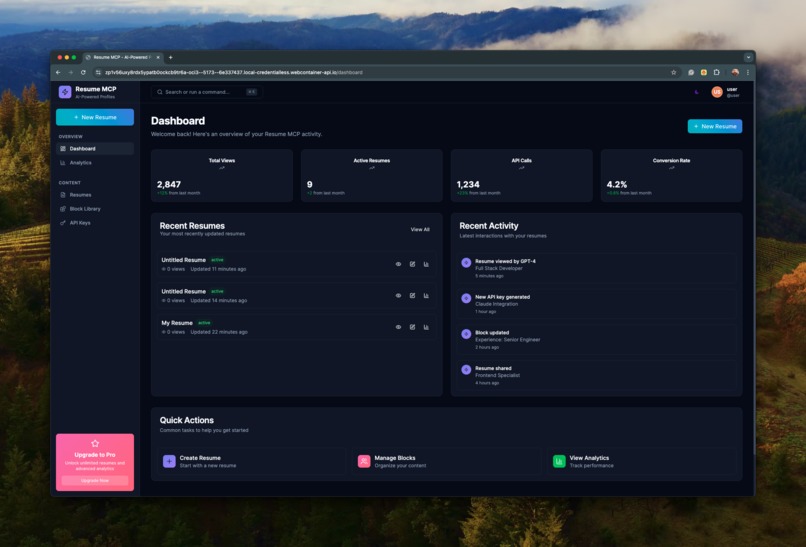
Task: Open Resumes in the sidebar
Action: tap(95, 195)
